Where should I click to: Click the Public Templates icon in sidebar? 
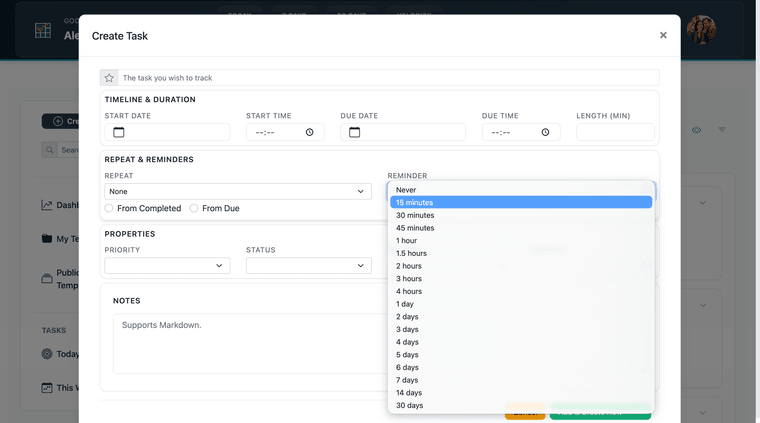pos(47,279)
